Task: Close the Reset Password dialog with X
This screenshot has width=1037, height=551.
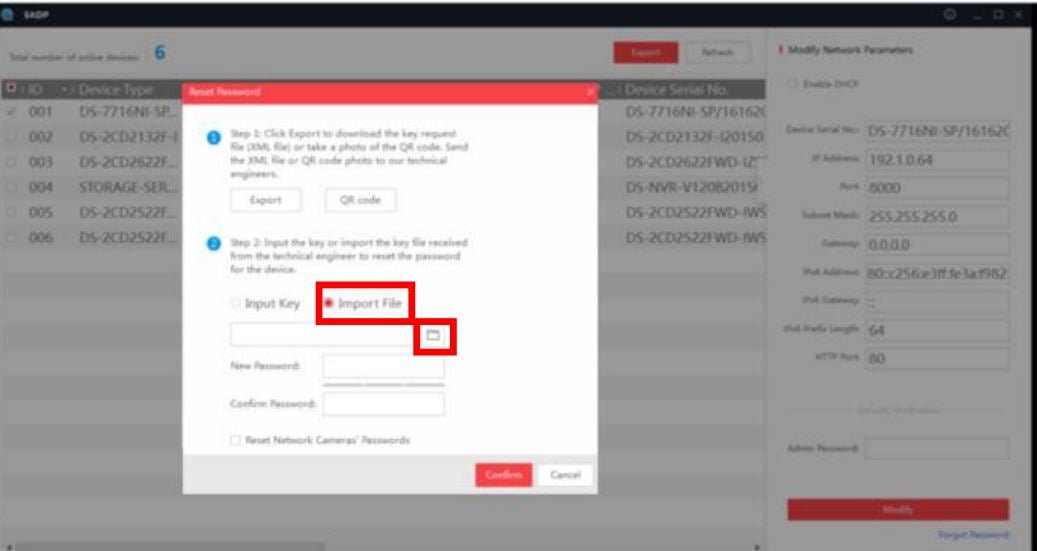Action: (590, 92)
